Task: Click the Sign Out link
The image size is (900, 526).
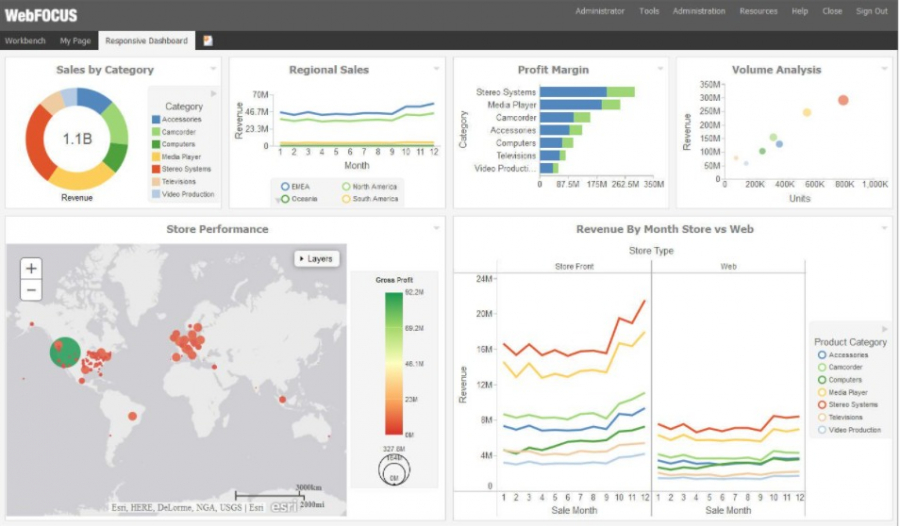Action: click(x=871, y=11)
